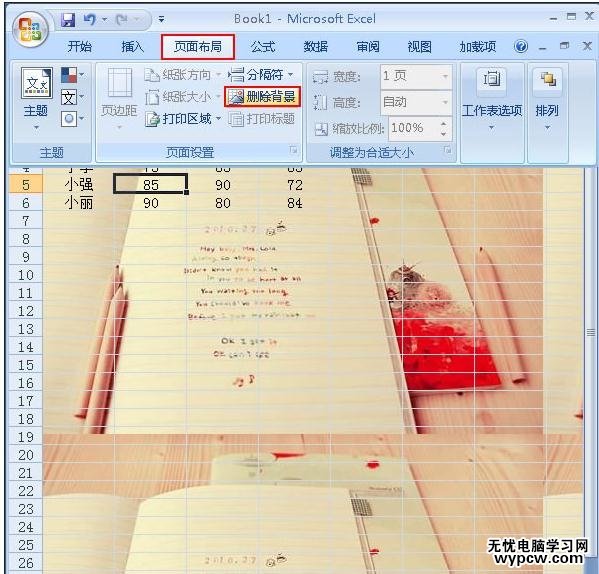
Task: Open Customize Quick Access Toolbar arrow
Action: coord(162,19)
